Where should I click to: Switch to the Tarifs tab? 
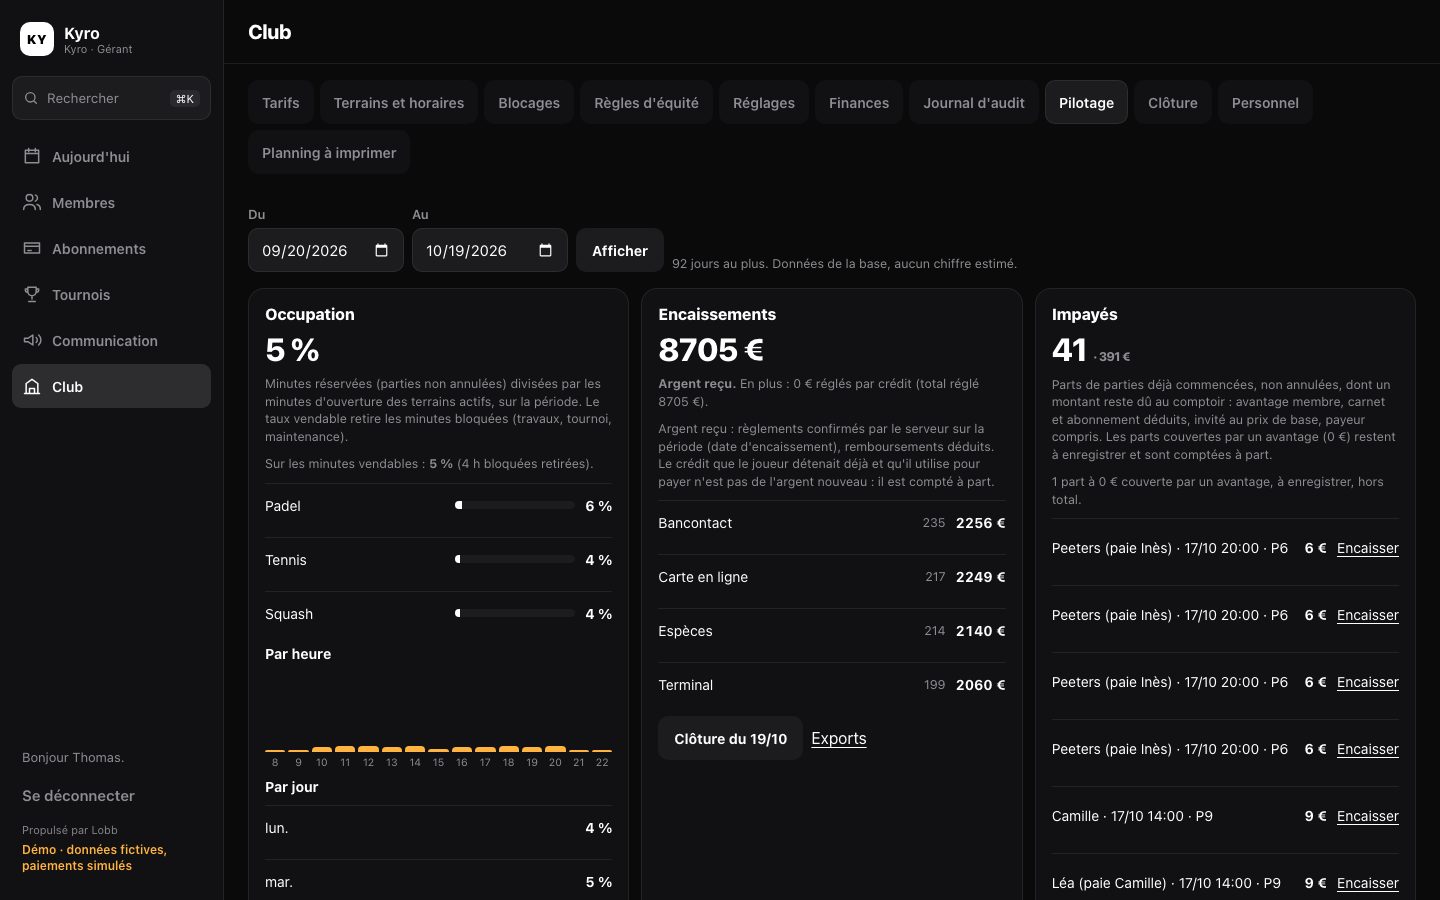(281, 102)
